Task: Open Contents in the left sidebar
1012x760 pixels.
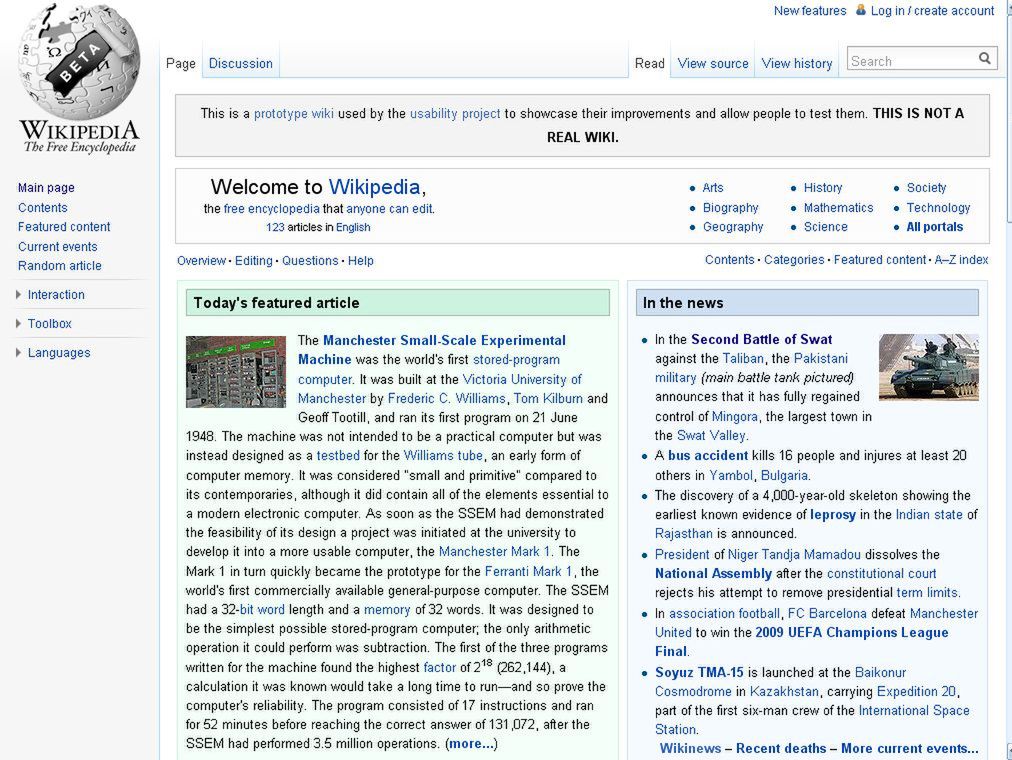Action: (x=43, y=208)
